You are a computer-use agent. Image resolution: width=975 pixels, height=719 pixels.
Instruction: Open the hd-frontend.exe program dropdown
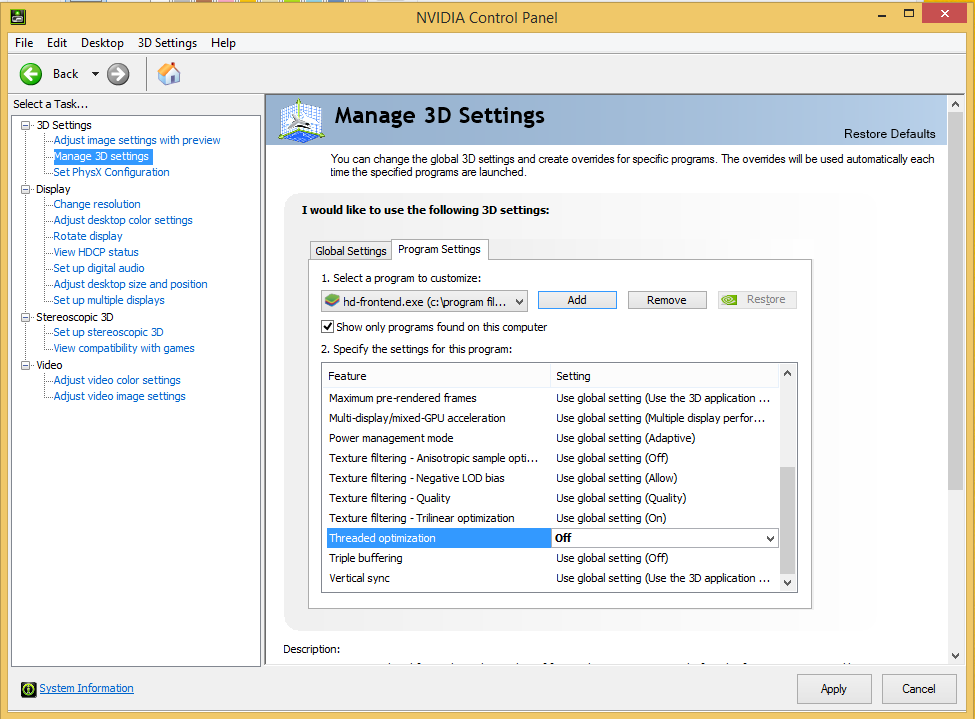pos(425,301)
